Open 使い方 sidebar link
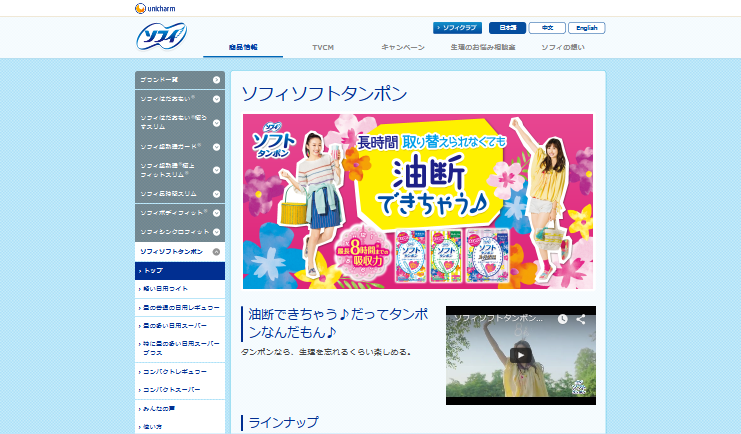Viewport: 741px width, 434px height. [x=180, y=426]
